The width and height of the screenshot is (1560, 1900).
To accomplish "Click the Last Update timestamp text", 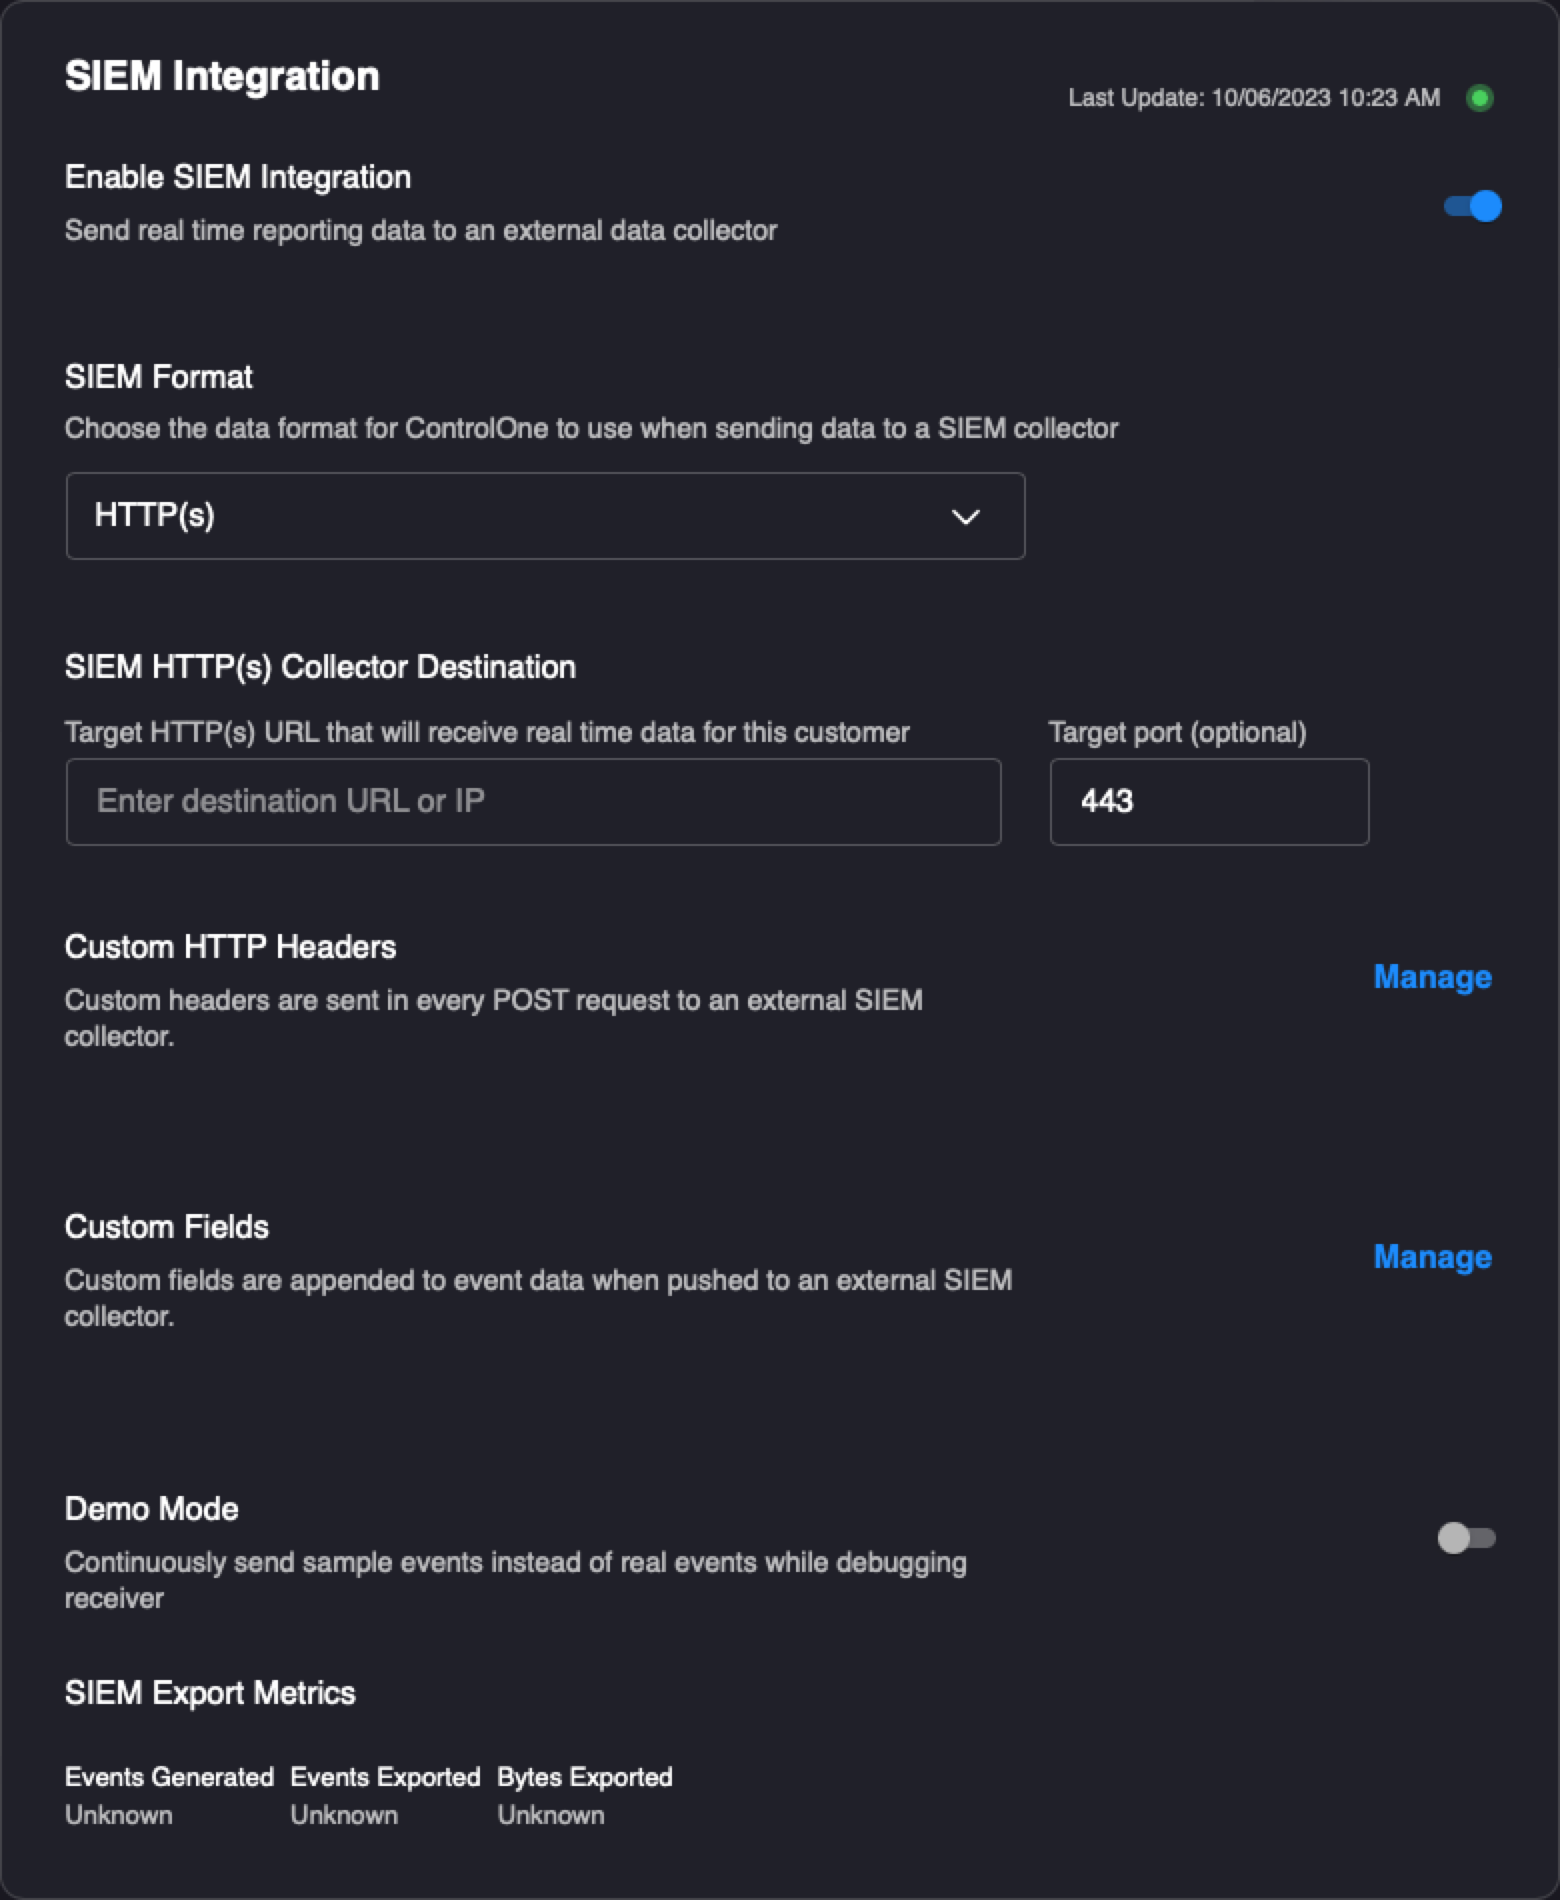I will tap(1254, 98).
